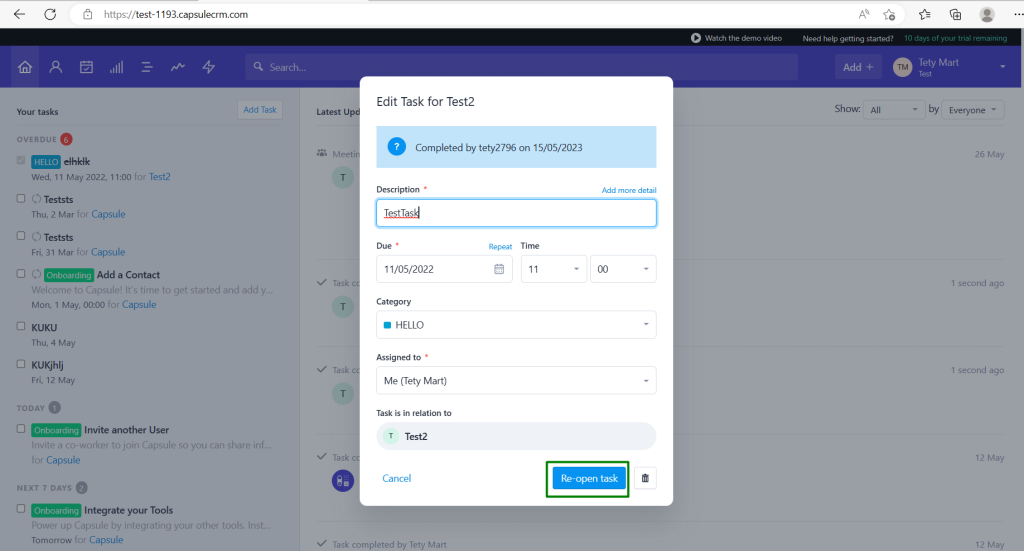Open the Everyone filter dropdown
This screenshot has width=1024, height=551.
(x=972, y=110)
